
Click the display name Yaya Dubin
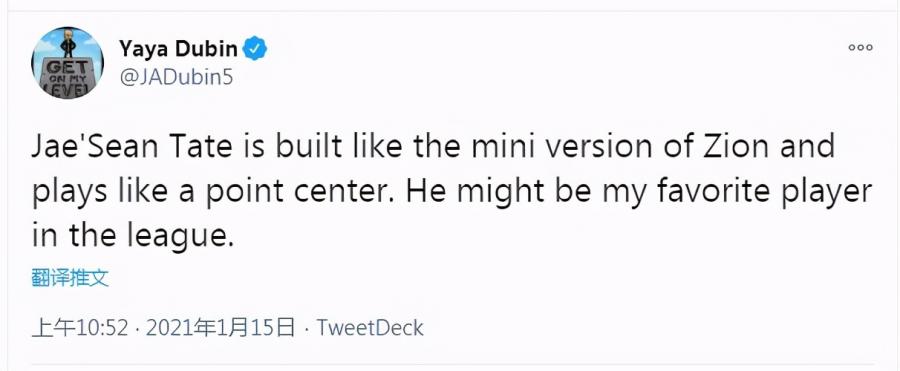[178, 49]
